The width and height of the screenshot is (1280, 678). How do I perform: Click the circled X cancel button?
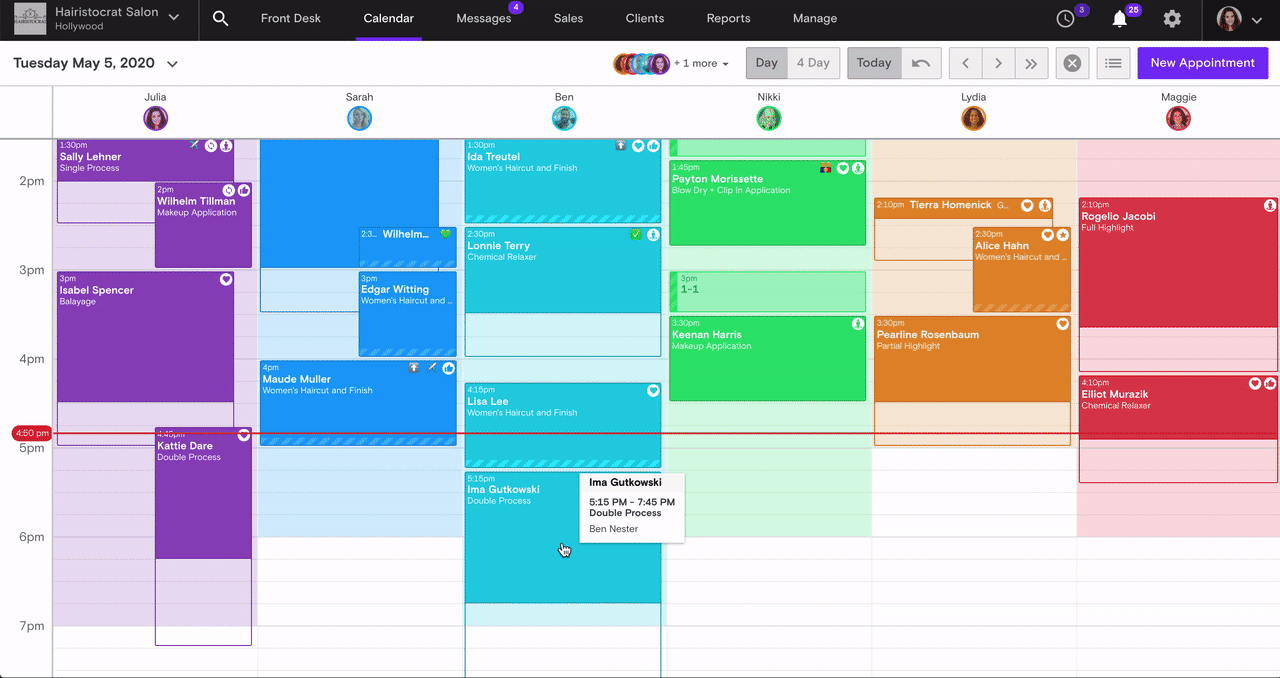[x=1072, y=63]
